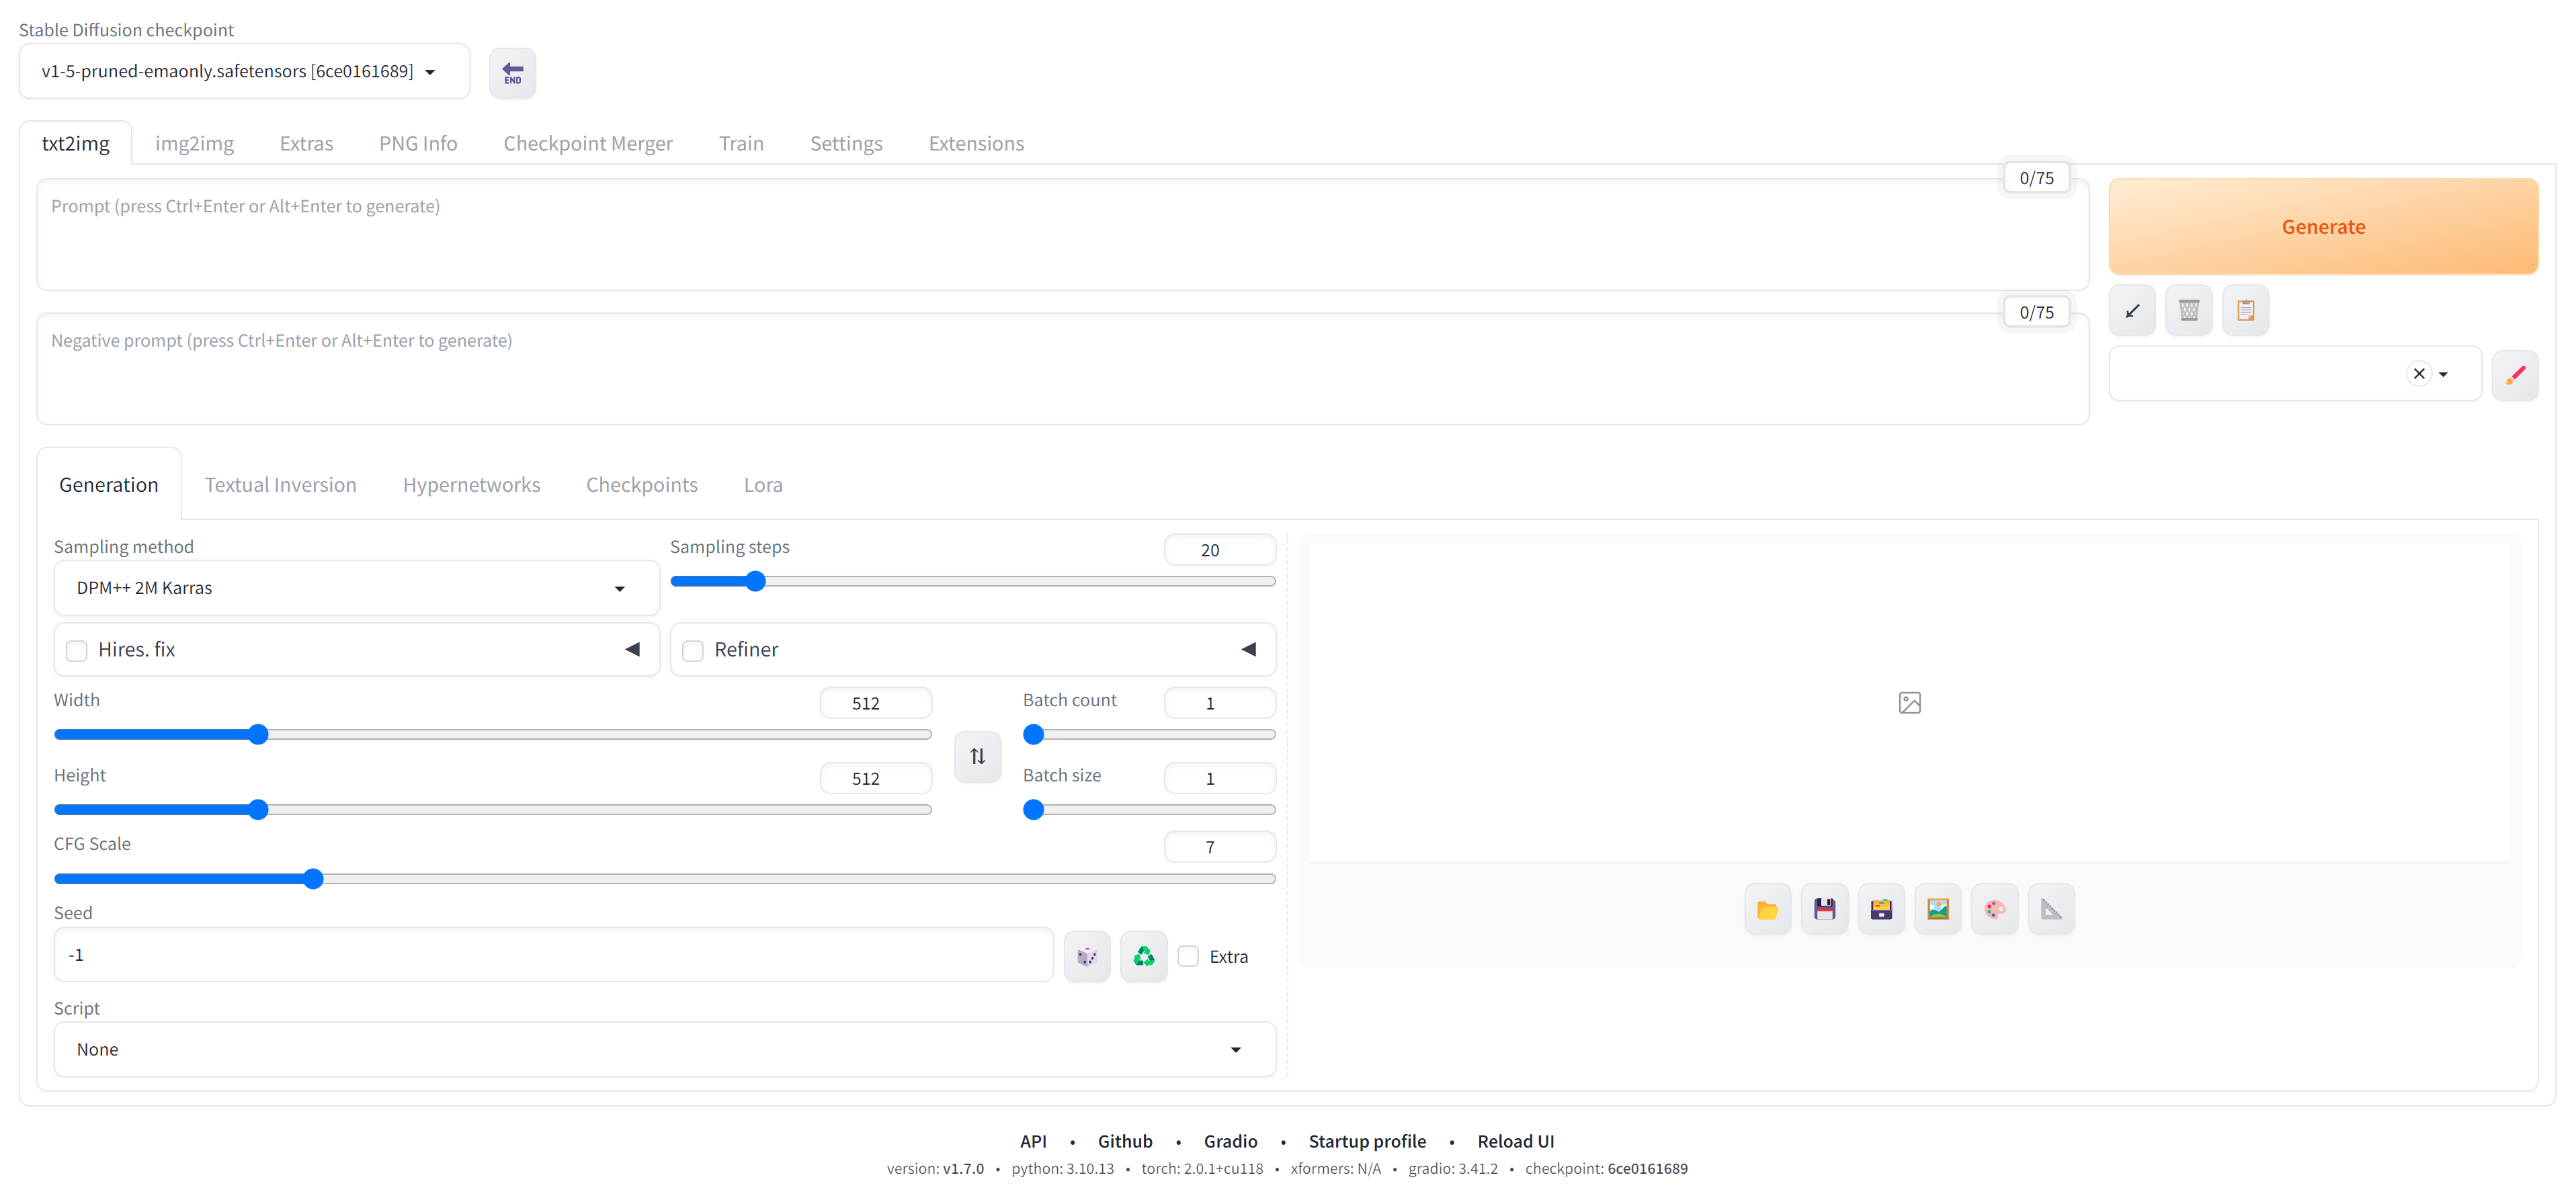Send image to extras via ruler icon

click(2052, 909)
